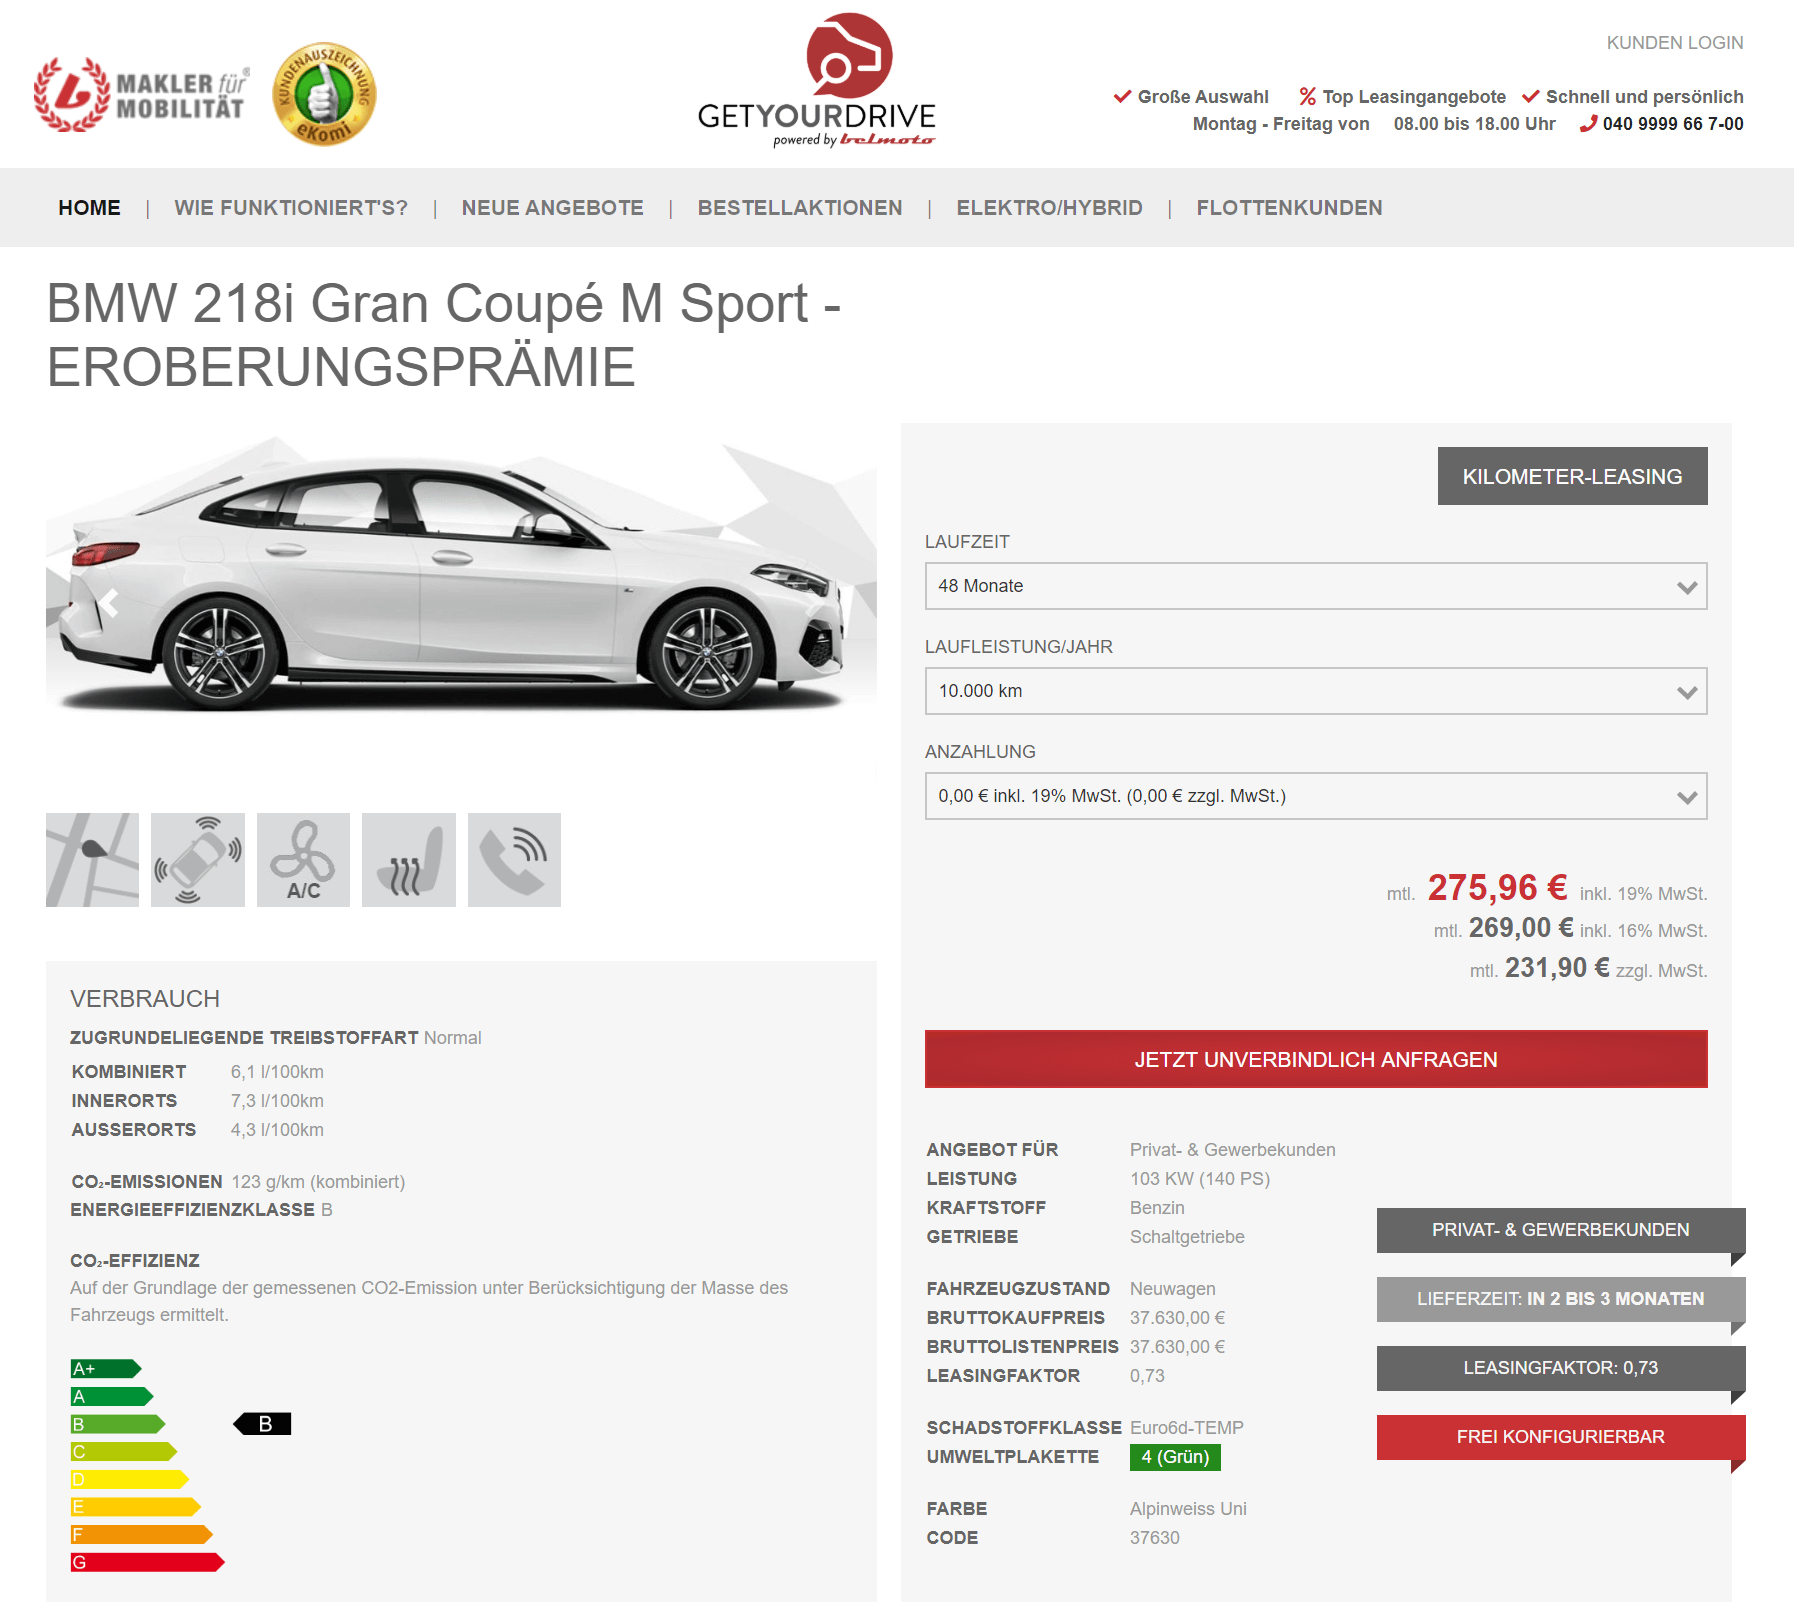
Task: Click the 123 g/km CO2 emissions value
Action: pos(318,1182)
